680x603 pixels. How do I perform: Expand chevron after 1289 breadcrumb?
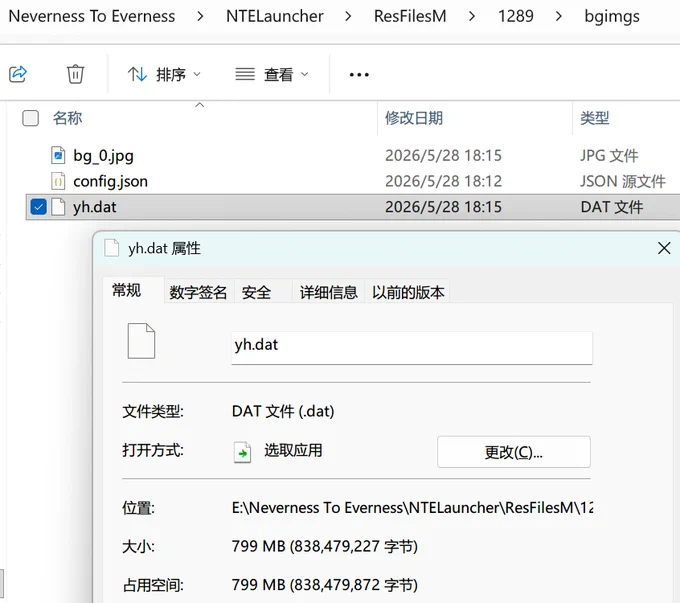point(559,17)
